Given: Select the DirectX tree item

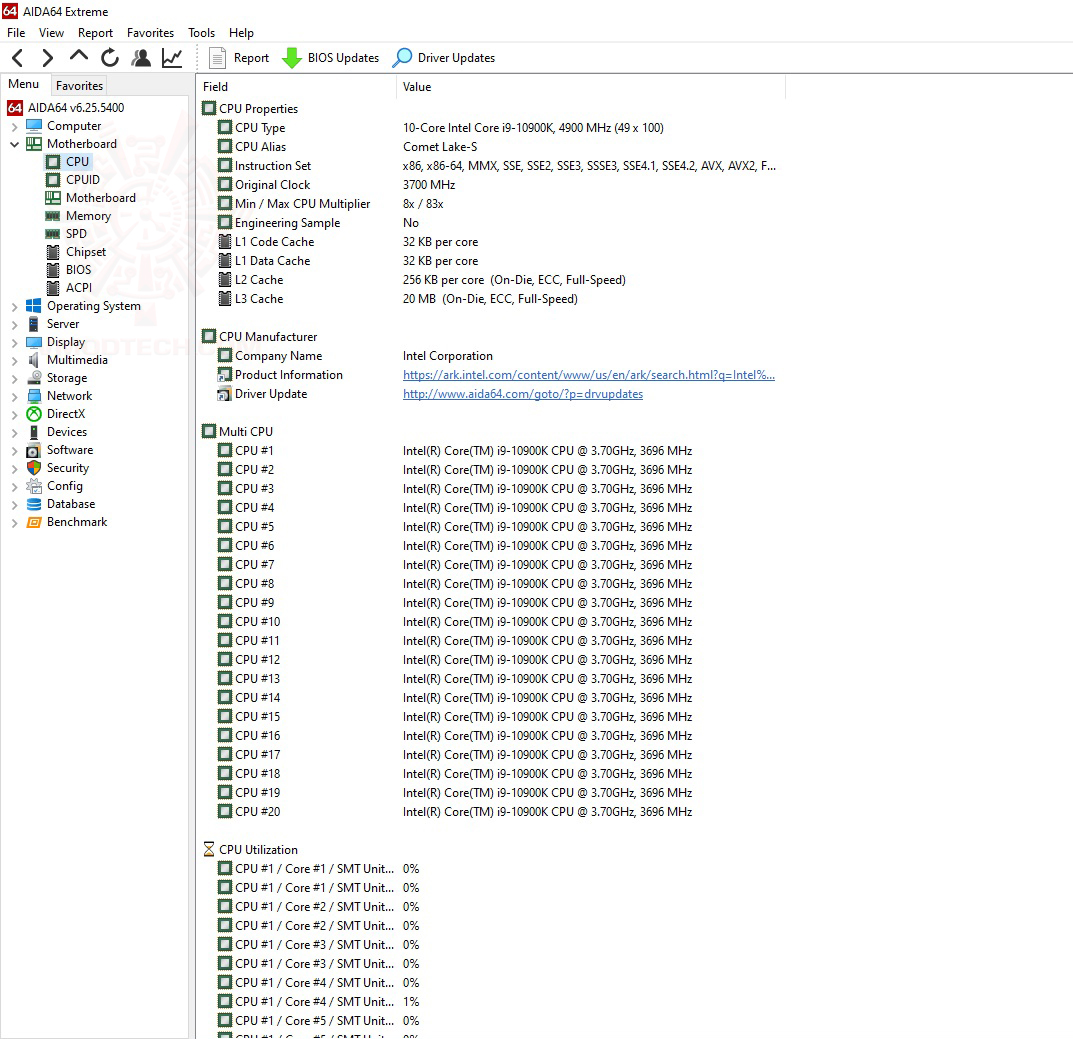Looking at the screenshot, I should tap(56, 414).
